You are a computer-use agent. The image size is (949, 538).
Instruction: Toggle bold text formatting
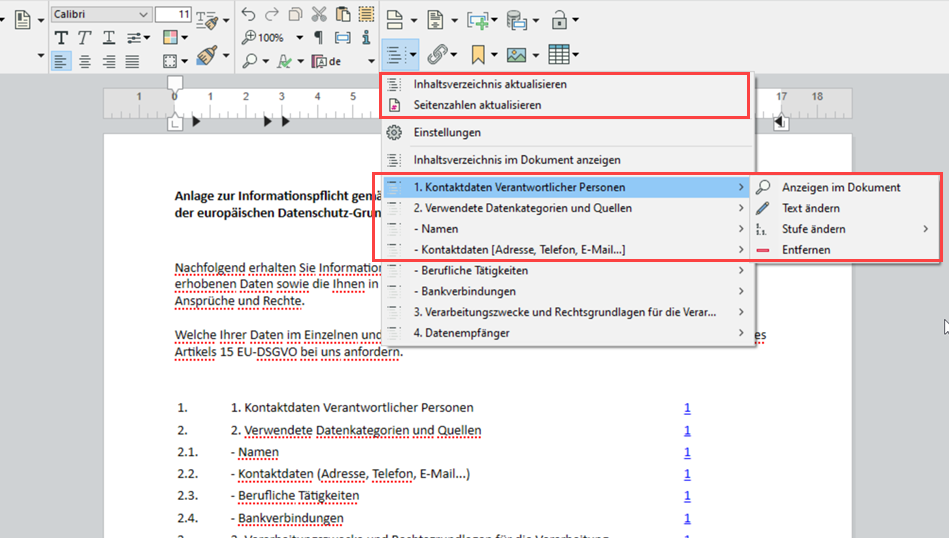[62, 38]
